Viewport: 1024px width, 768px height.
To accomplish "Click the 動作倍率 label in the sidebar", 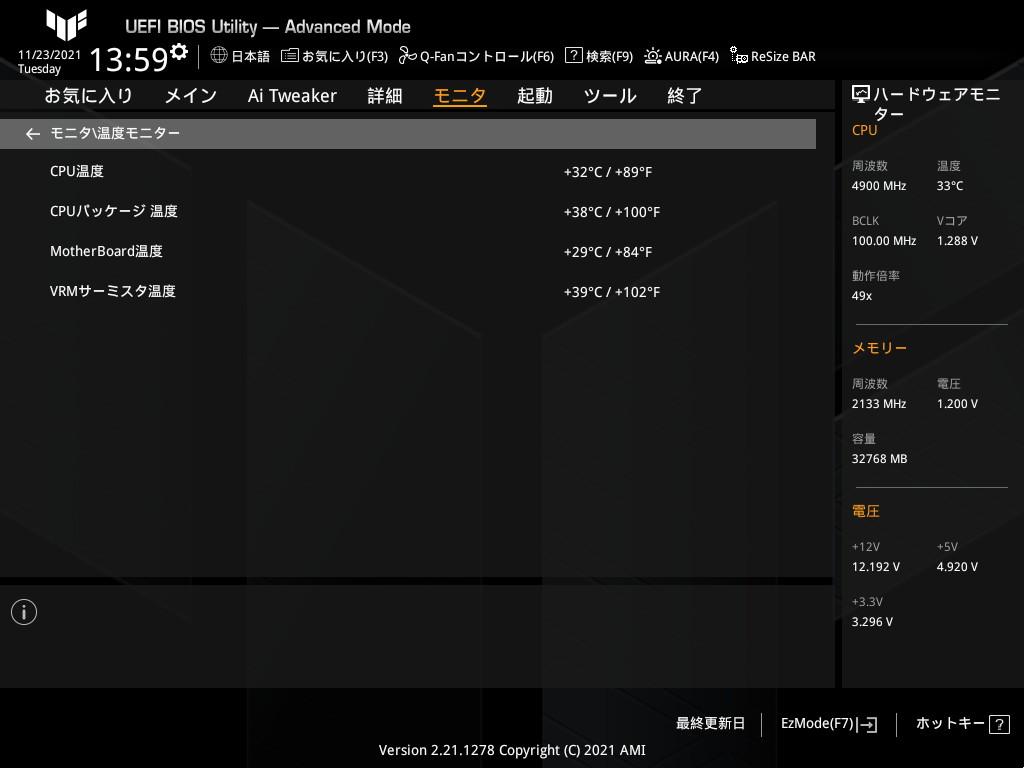I will [x=876, y=276].
